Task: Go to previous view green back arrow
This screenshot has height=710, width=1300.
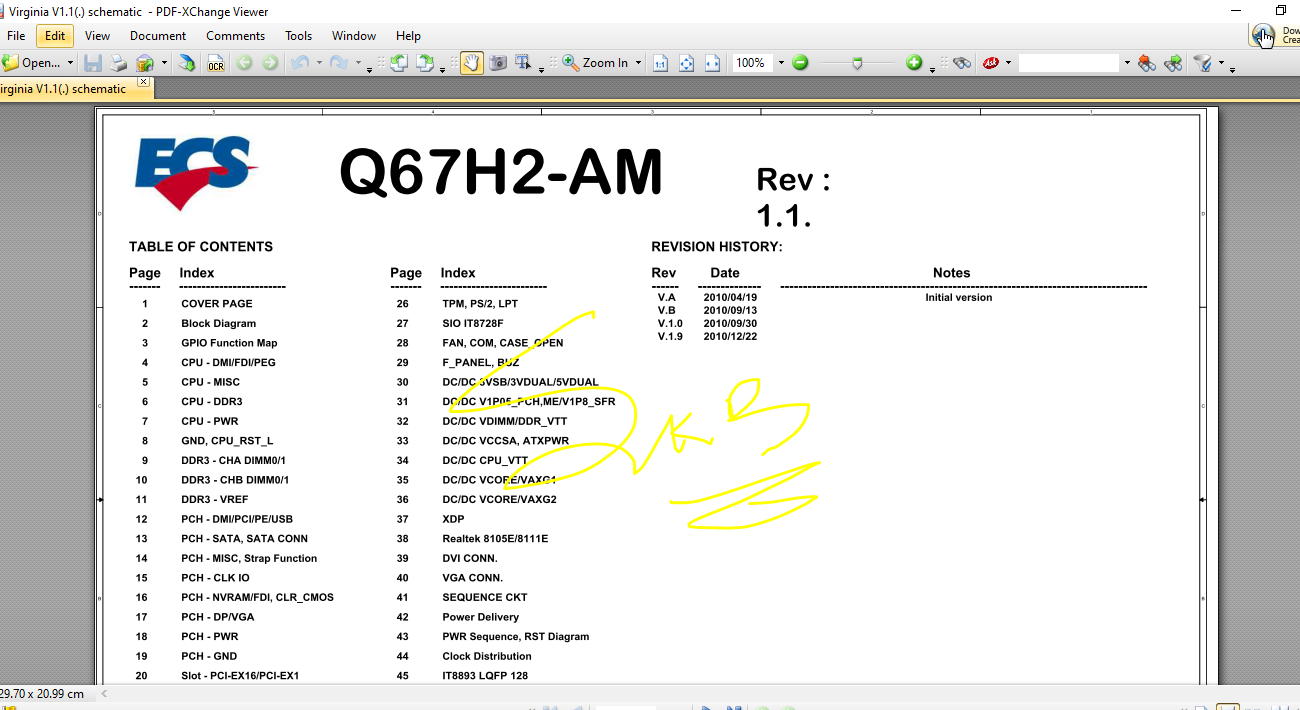Action: pos(245,63)
